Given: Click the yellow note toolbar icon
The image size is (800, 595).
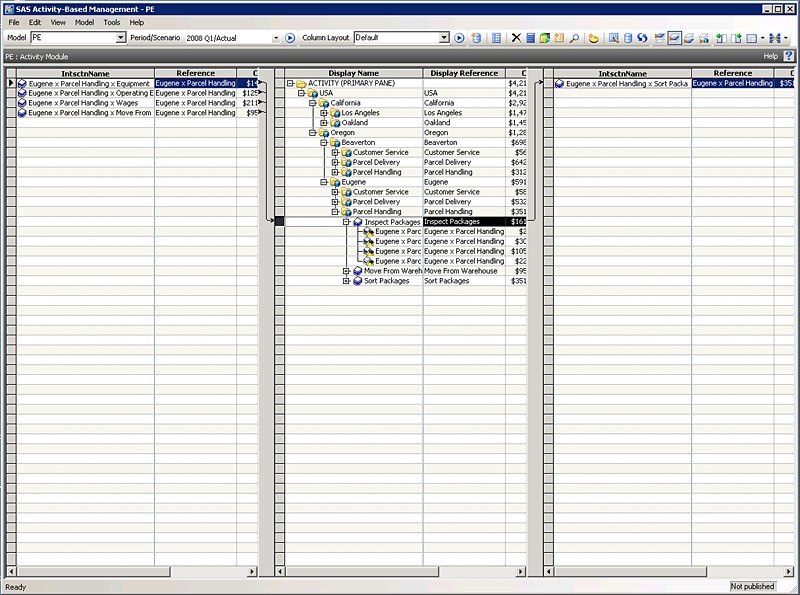Looking at the screenshot, I should (559, 38).
